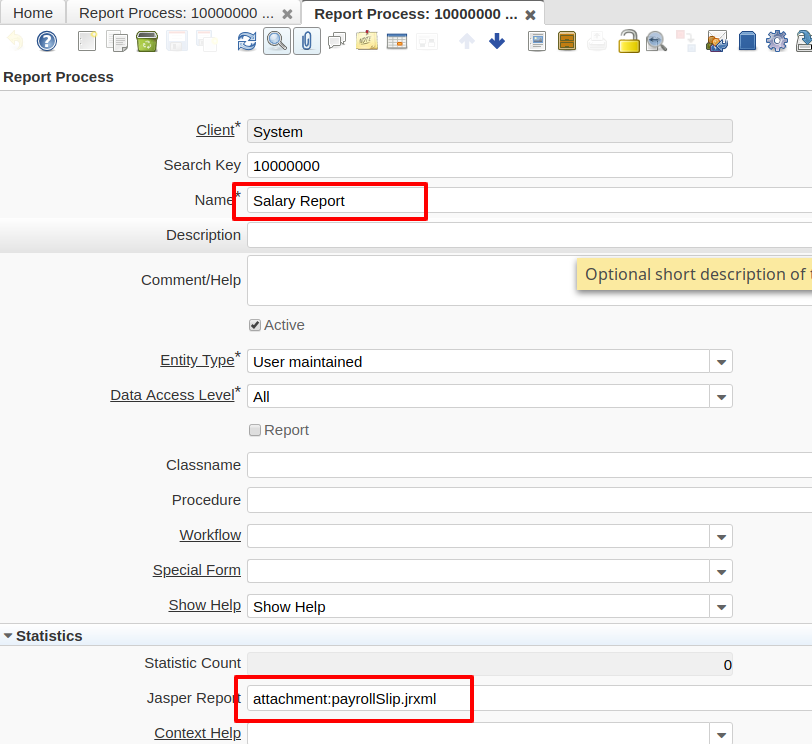This screenshot has height=744, width=812.
Task: Open the Attachment dialog
Action: 306,42
